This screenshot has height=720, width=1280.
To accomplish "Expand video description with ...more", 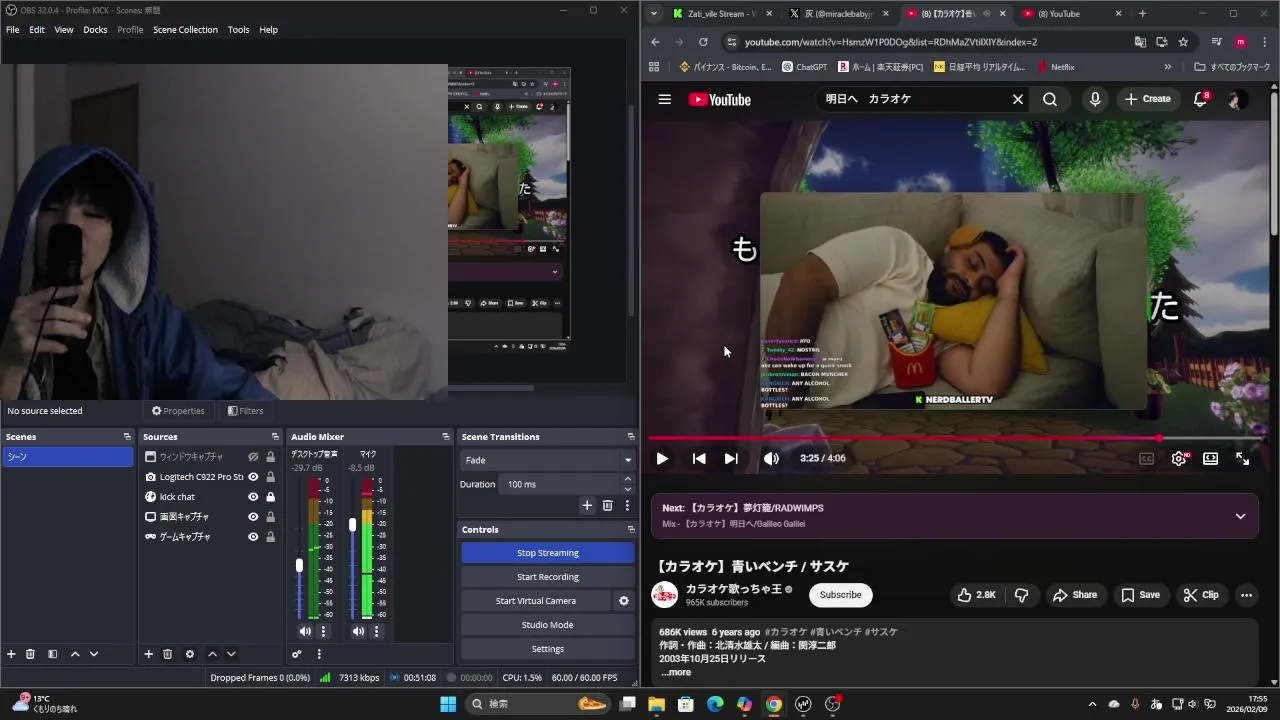I will coord(676,672).
